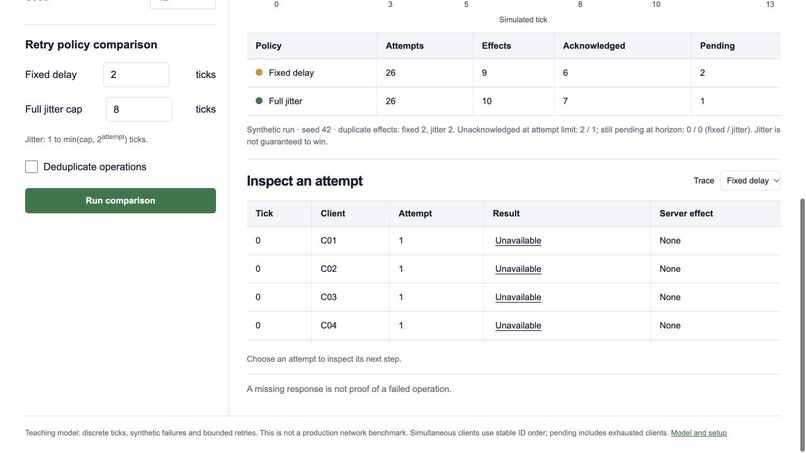Open the Model and setup link
This screenshot has width=806, height=453.
point(699,433)
